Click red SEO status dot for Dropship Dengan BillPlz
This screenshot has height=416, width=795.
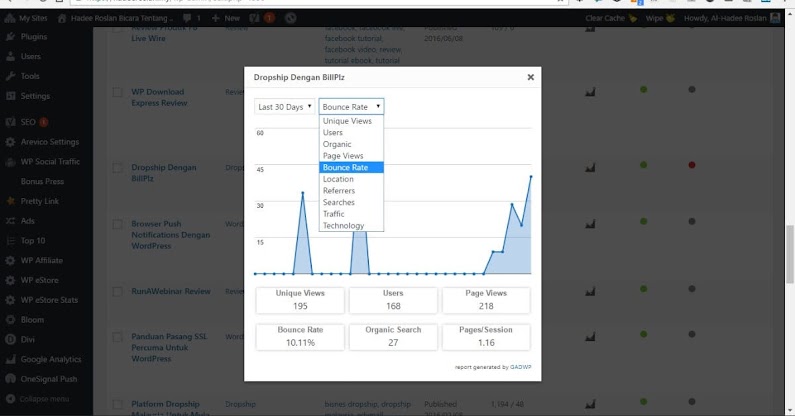pyautogui.click(x=692, y=165)
